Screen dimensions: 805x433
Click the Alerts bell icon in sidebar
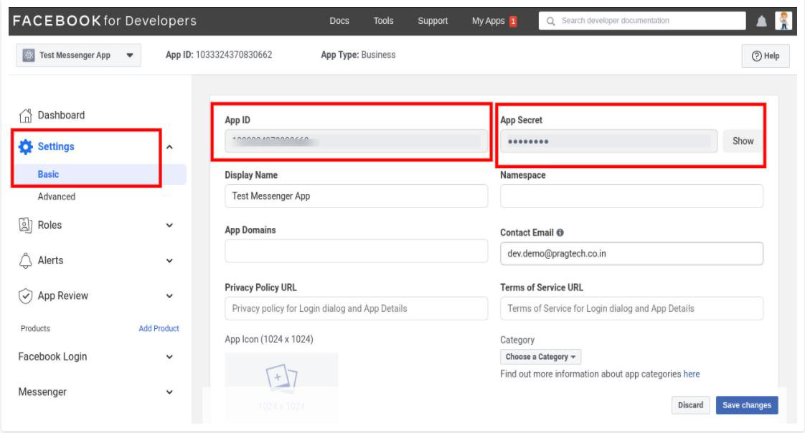coord(25,260)
